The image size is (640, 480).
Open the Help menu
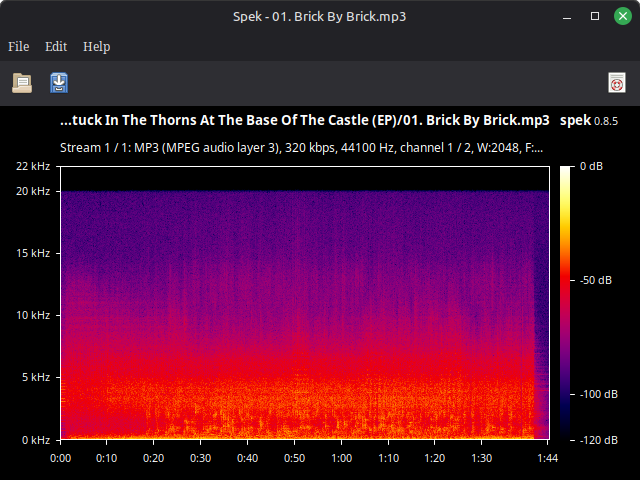pos(97,47)
